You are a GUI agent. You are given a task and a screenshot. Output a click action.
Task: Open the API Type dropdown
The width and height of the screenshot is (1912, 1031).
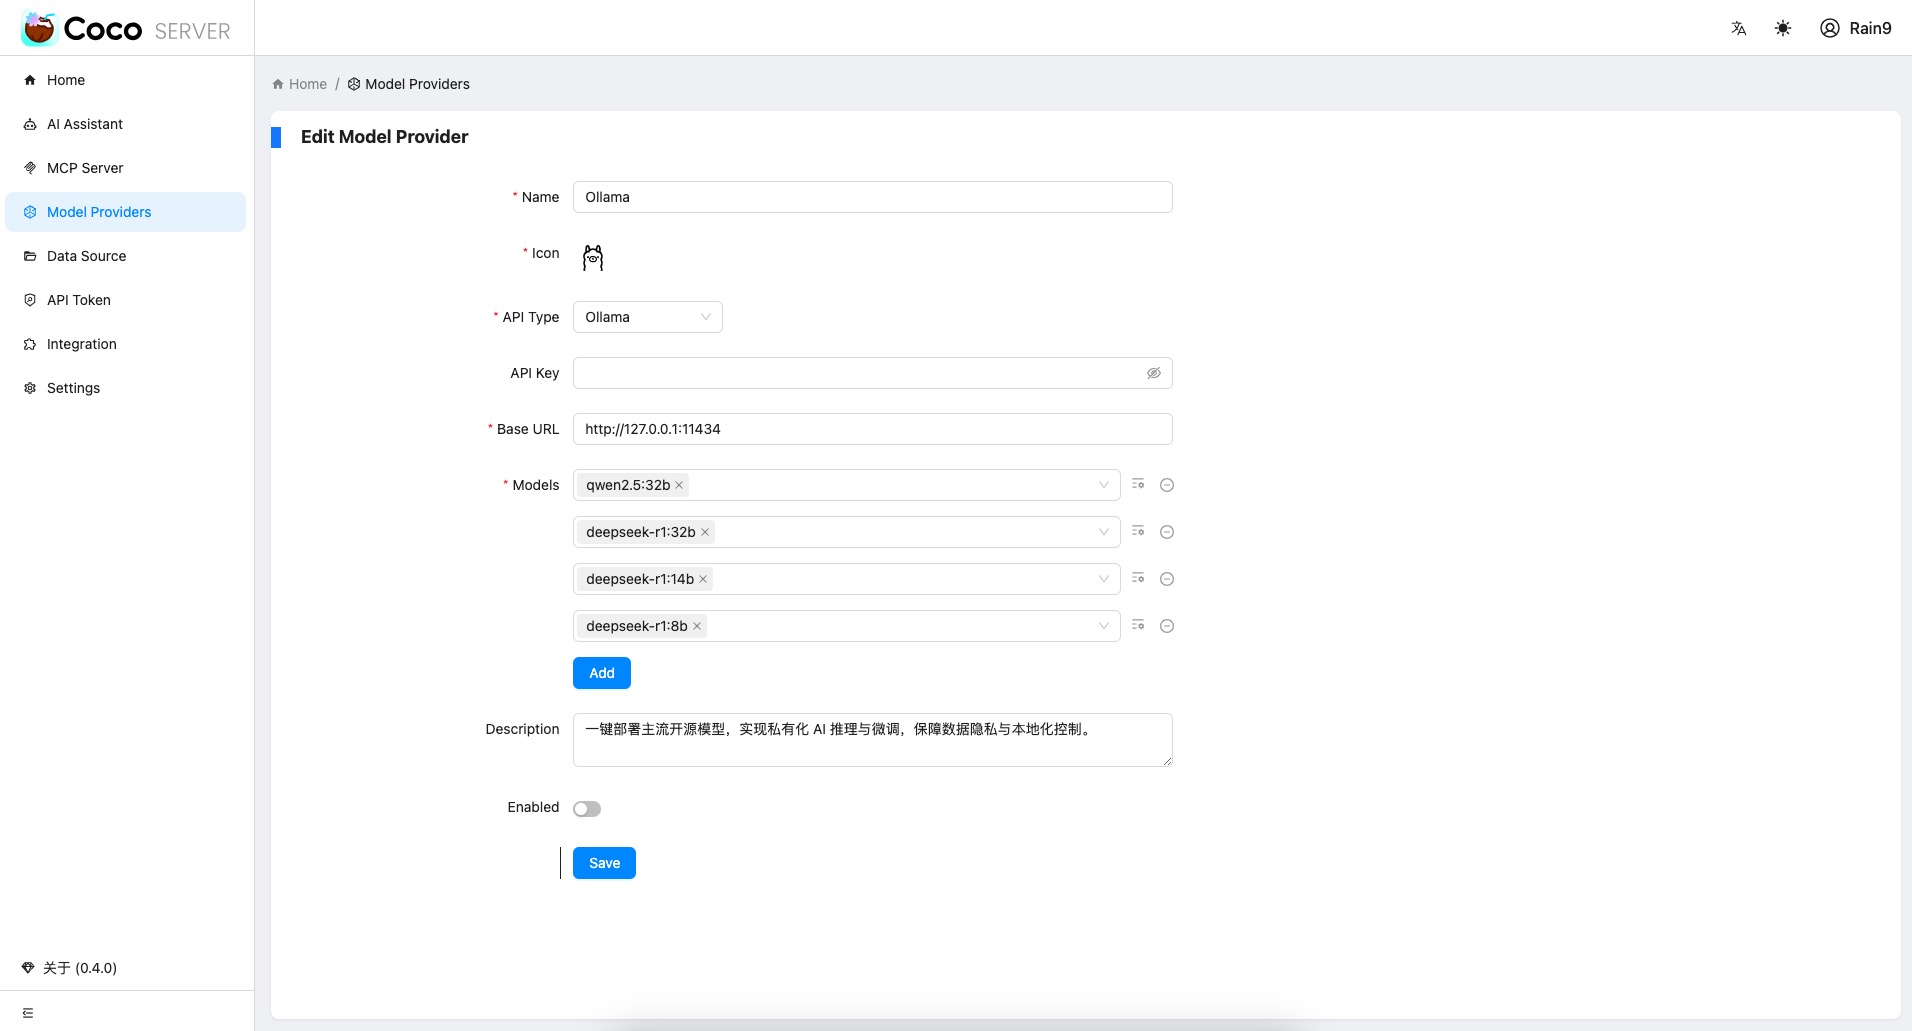(648, 317)
